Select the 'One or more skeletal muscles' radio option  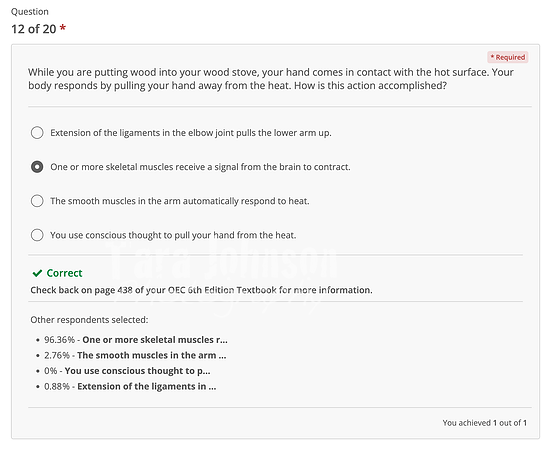point(37,167)
